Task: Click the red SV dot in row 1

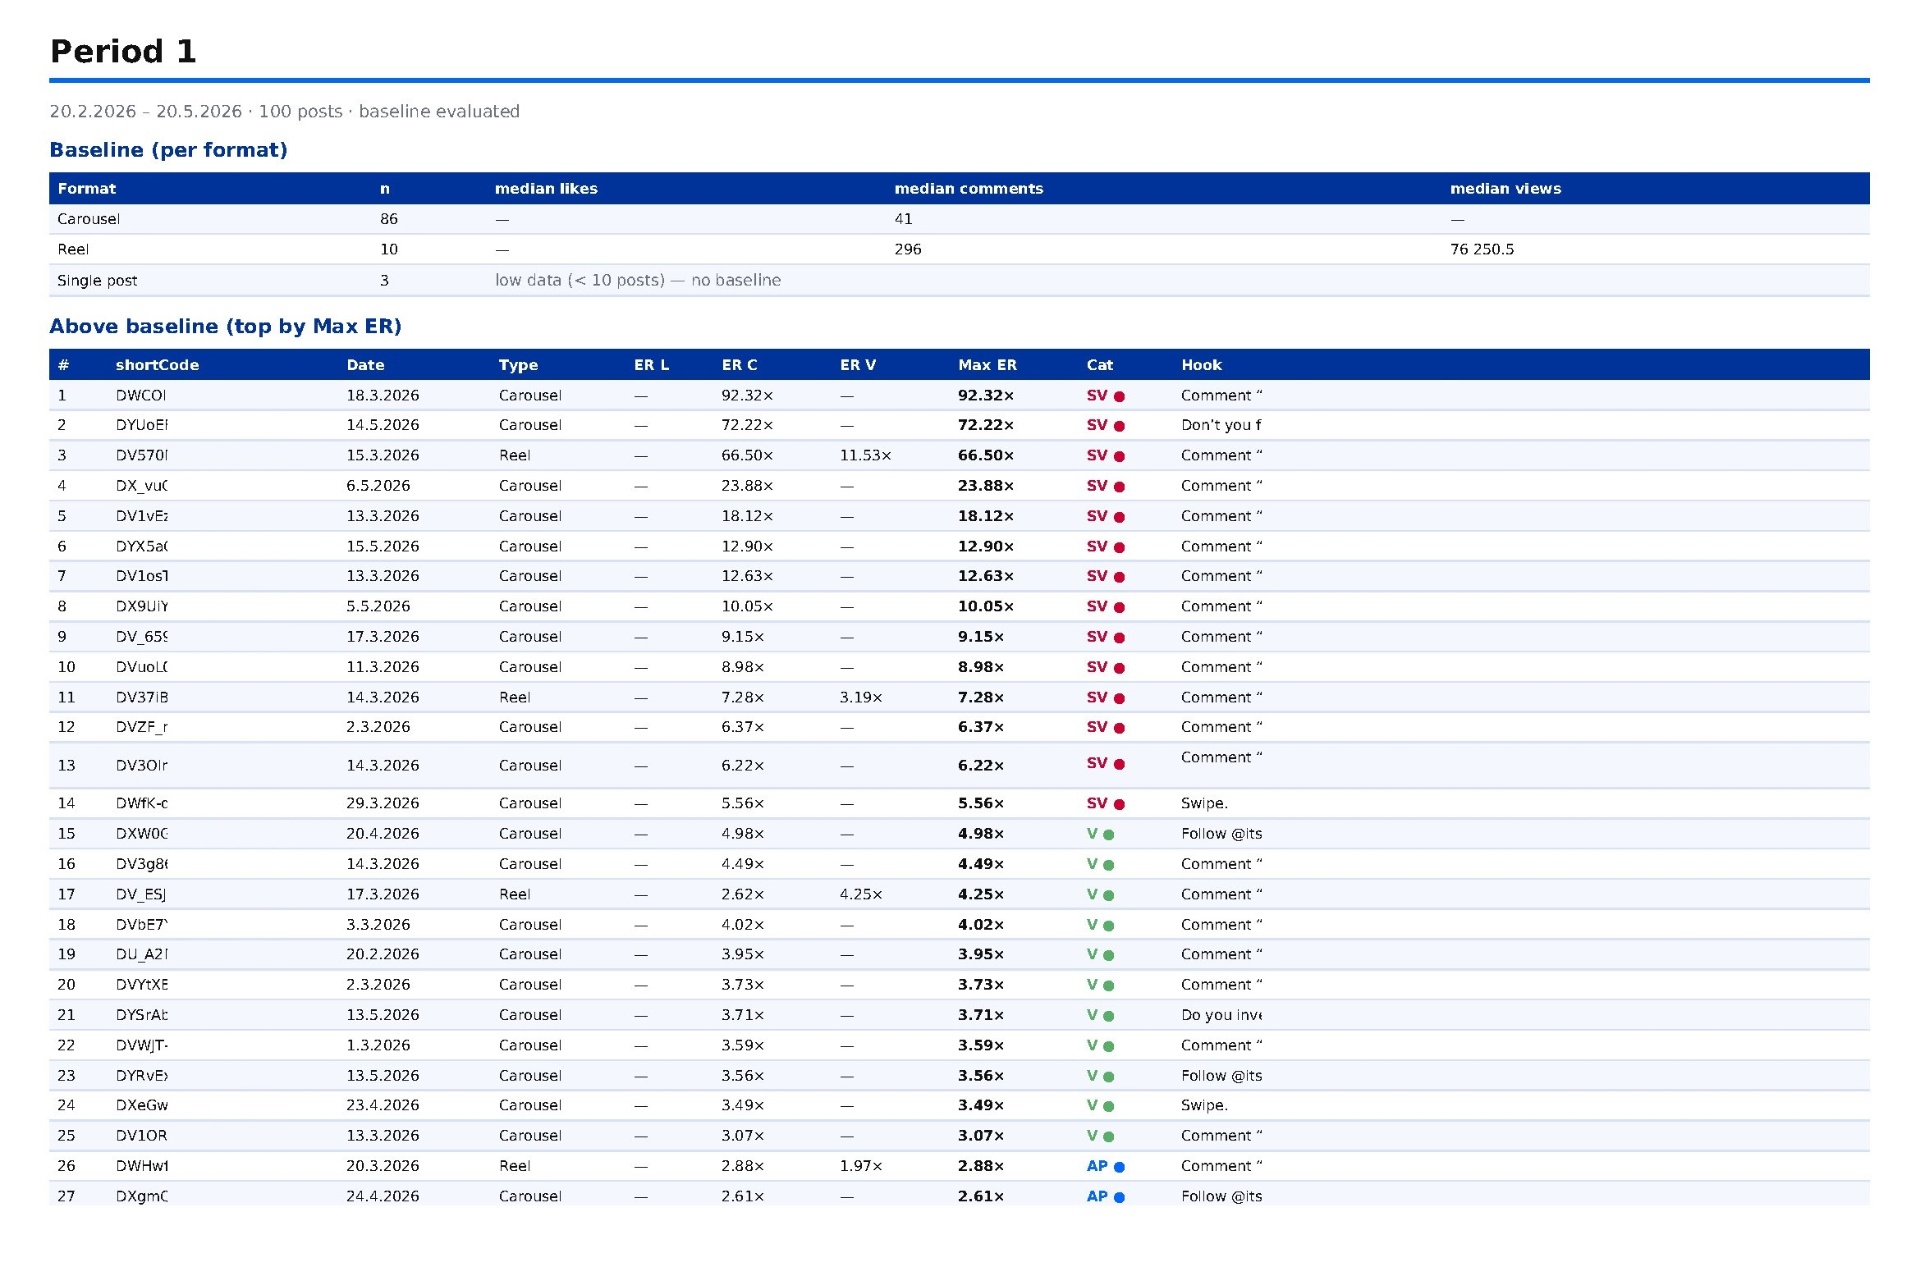Action: tap(1119, 397)
